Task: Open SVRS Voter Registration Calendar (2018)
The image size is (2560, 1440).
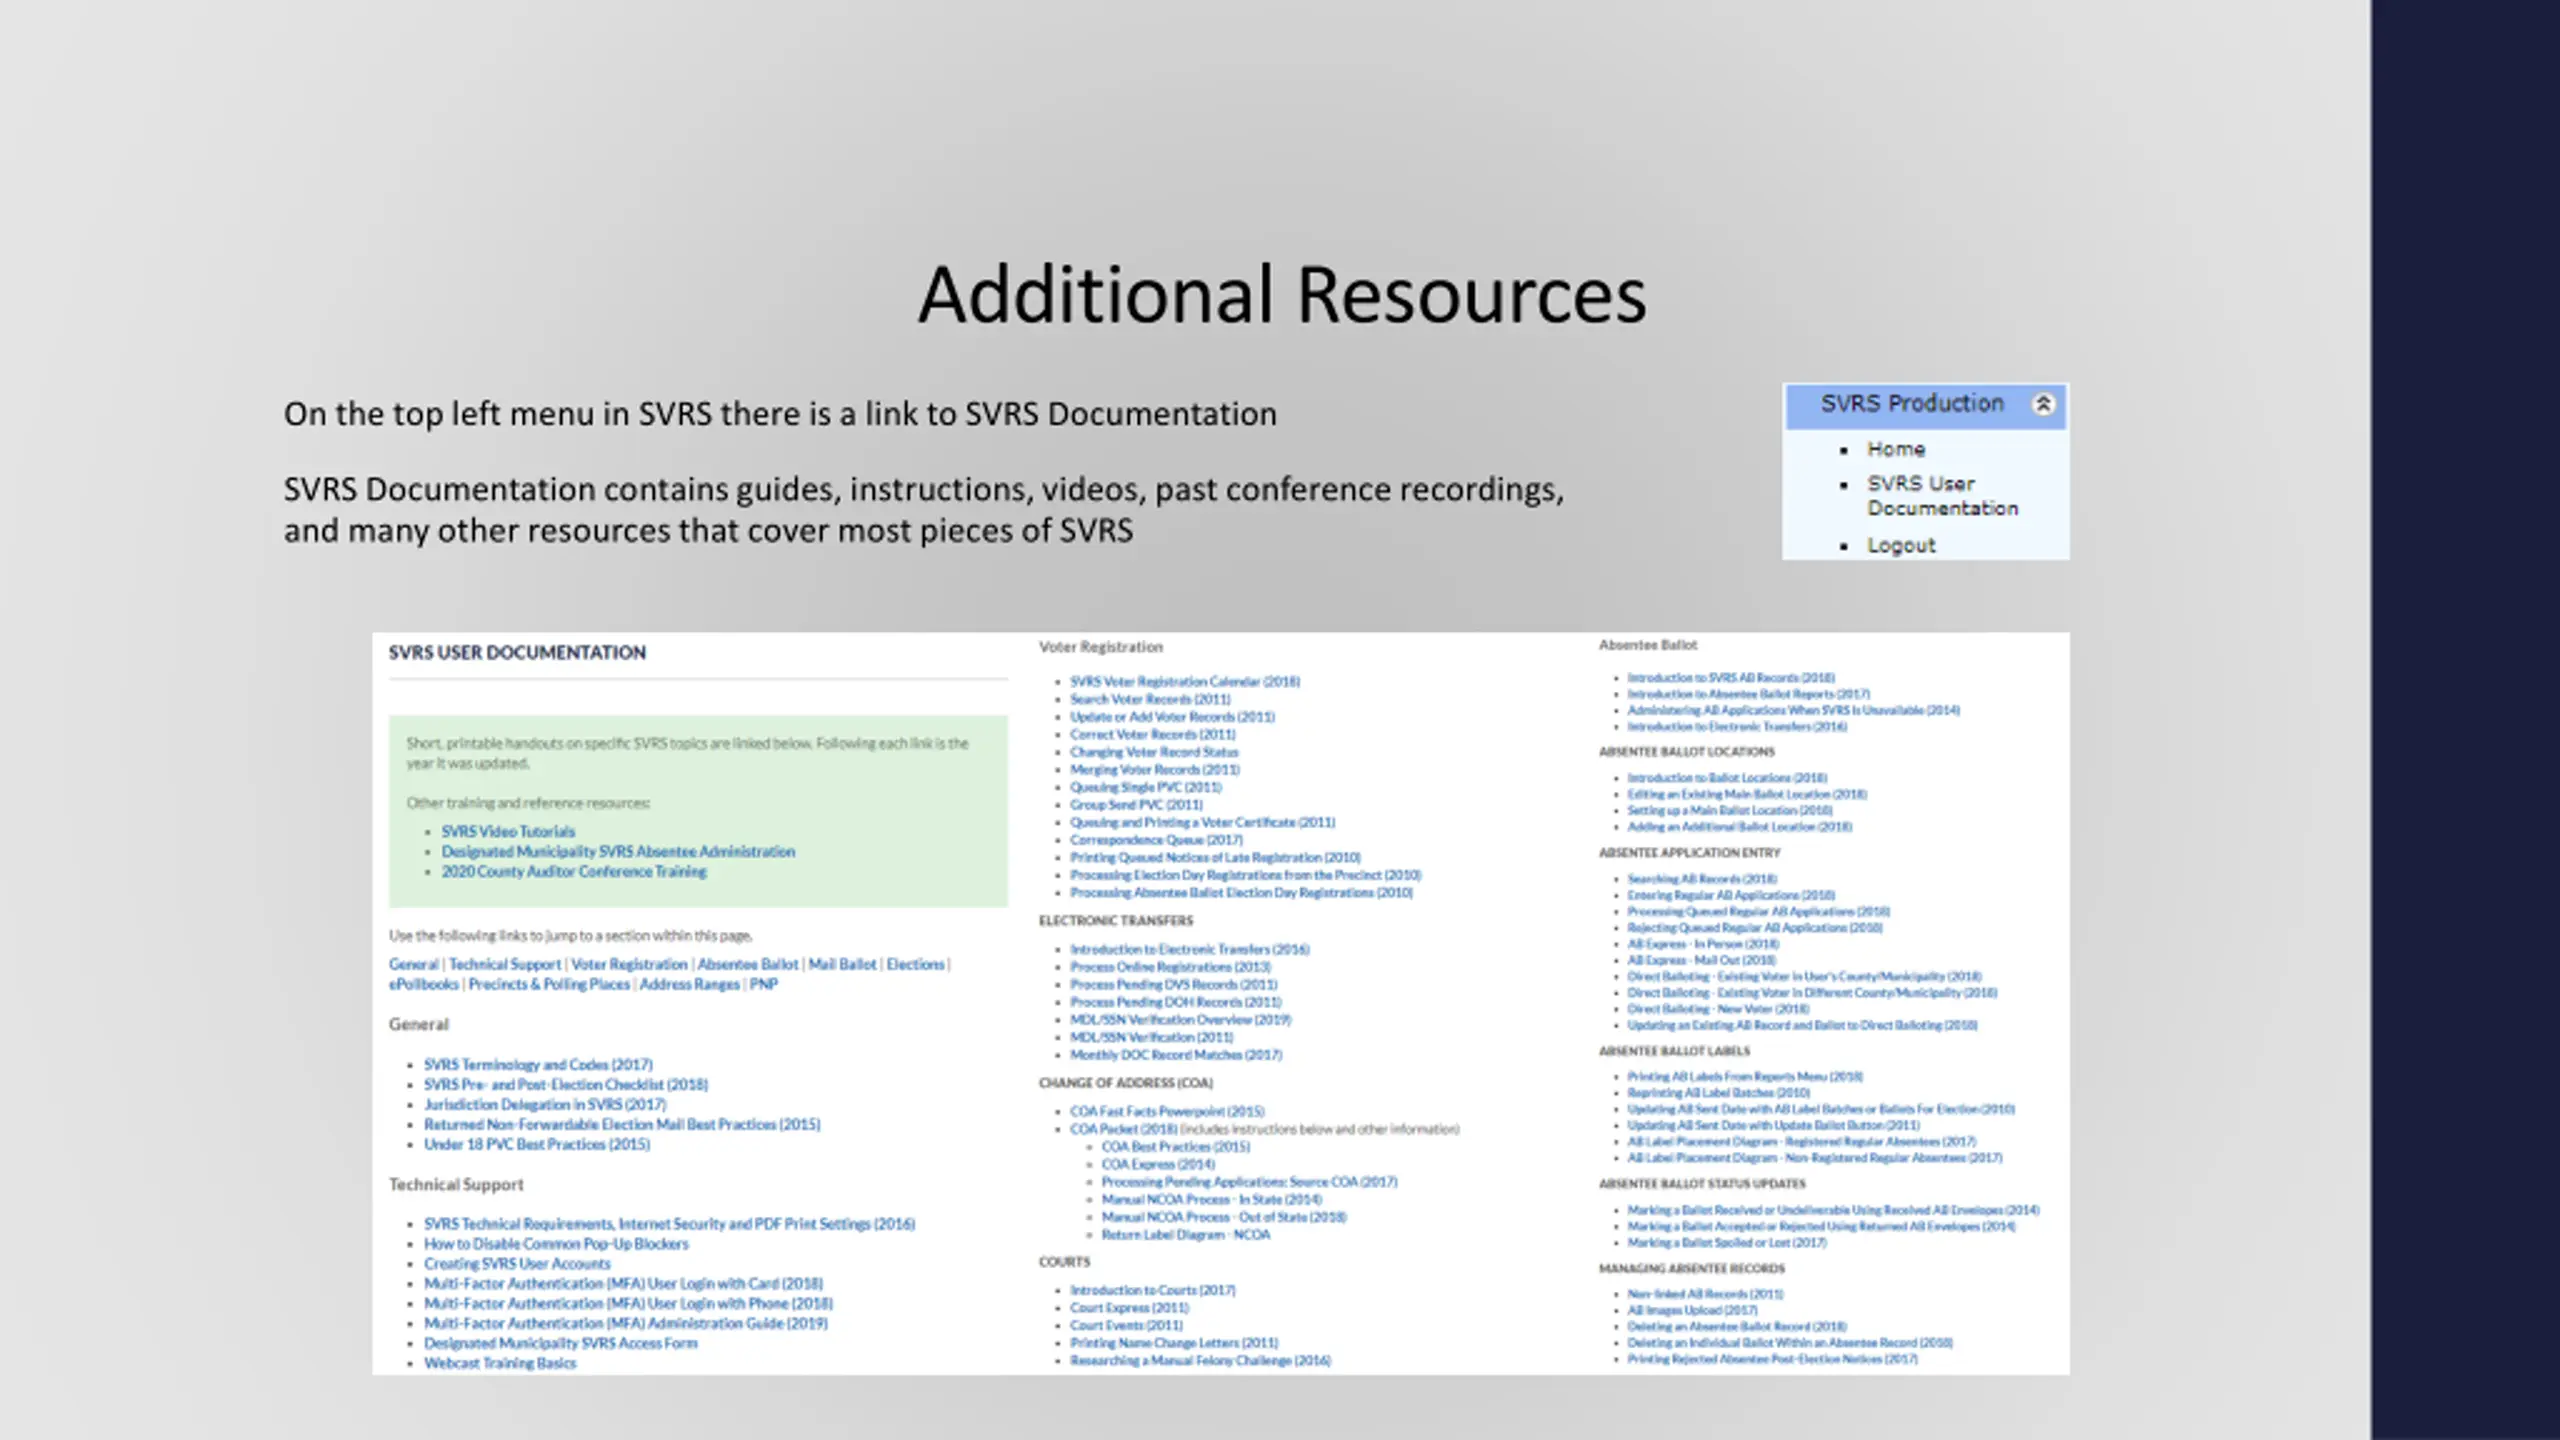Action: tap(1185, 681)
